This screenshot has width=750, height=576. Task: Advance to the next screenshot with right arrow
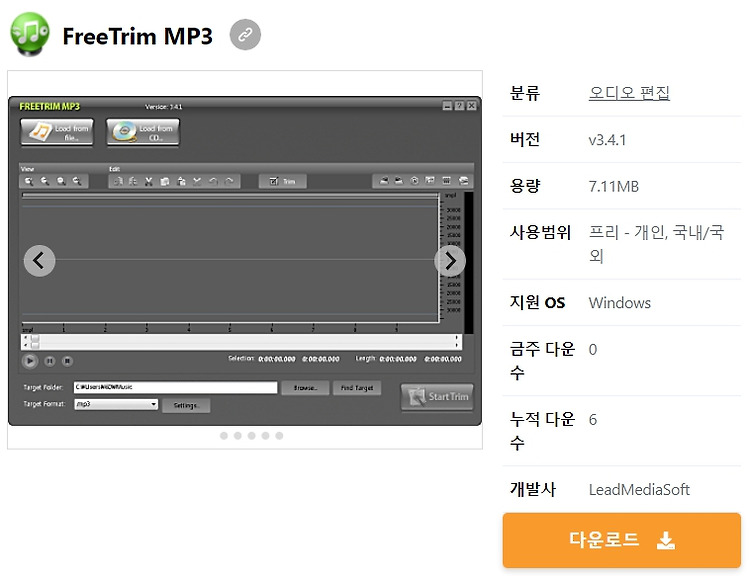pos(450,261)
